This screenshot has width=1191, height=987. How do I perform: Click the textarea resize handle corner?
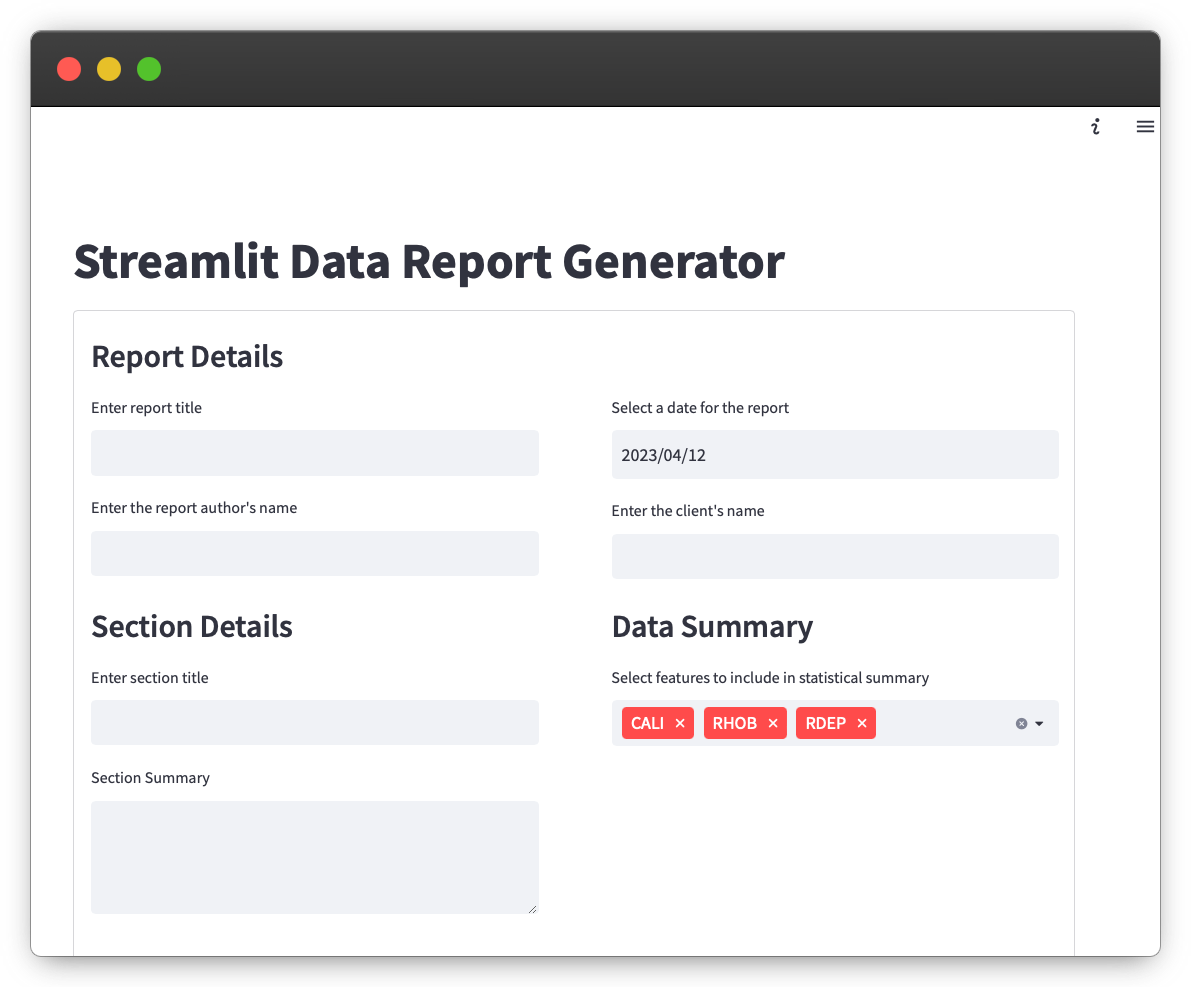click(x=532, y=908)
